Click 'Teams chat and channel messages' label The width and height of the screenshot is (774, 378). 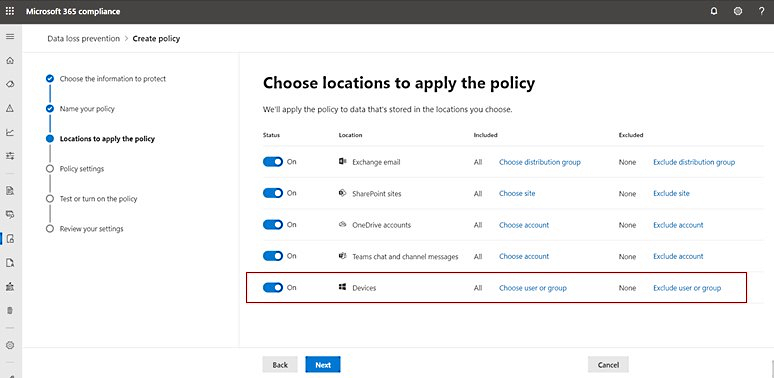[x=405, y=257]
